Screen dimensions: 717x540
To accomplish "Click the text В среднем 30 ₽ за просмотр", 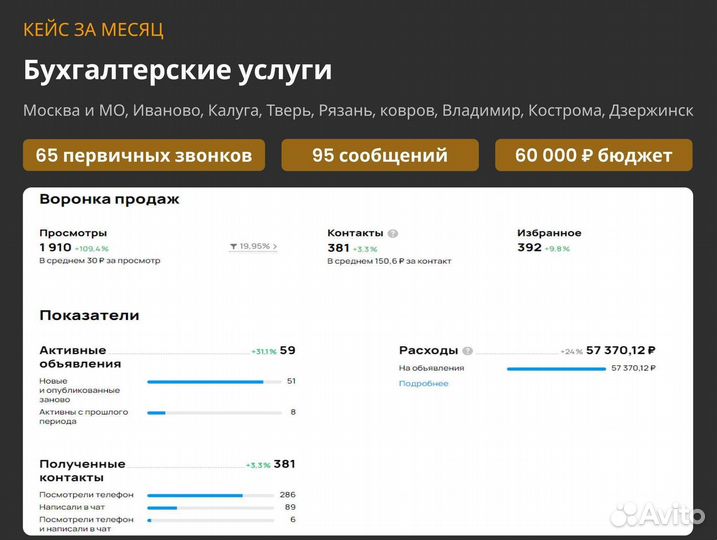I will (100, 261).
